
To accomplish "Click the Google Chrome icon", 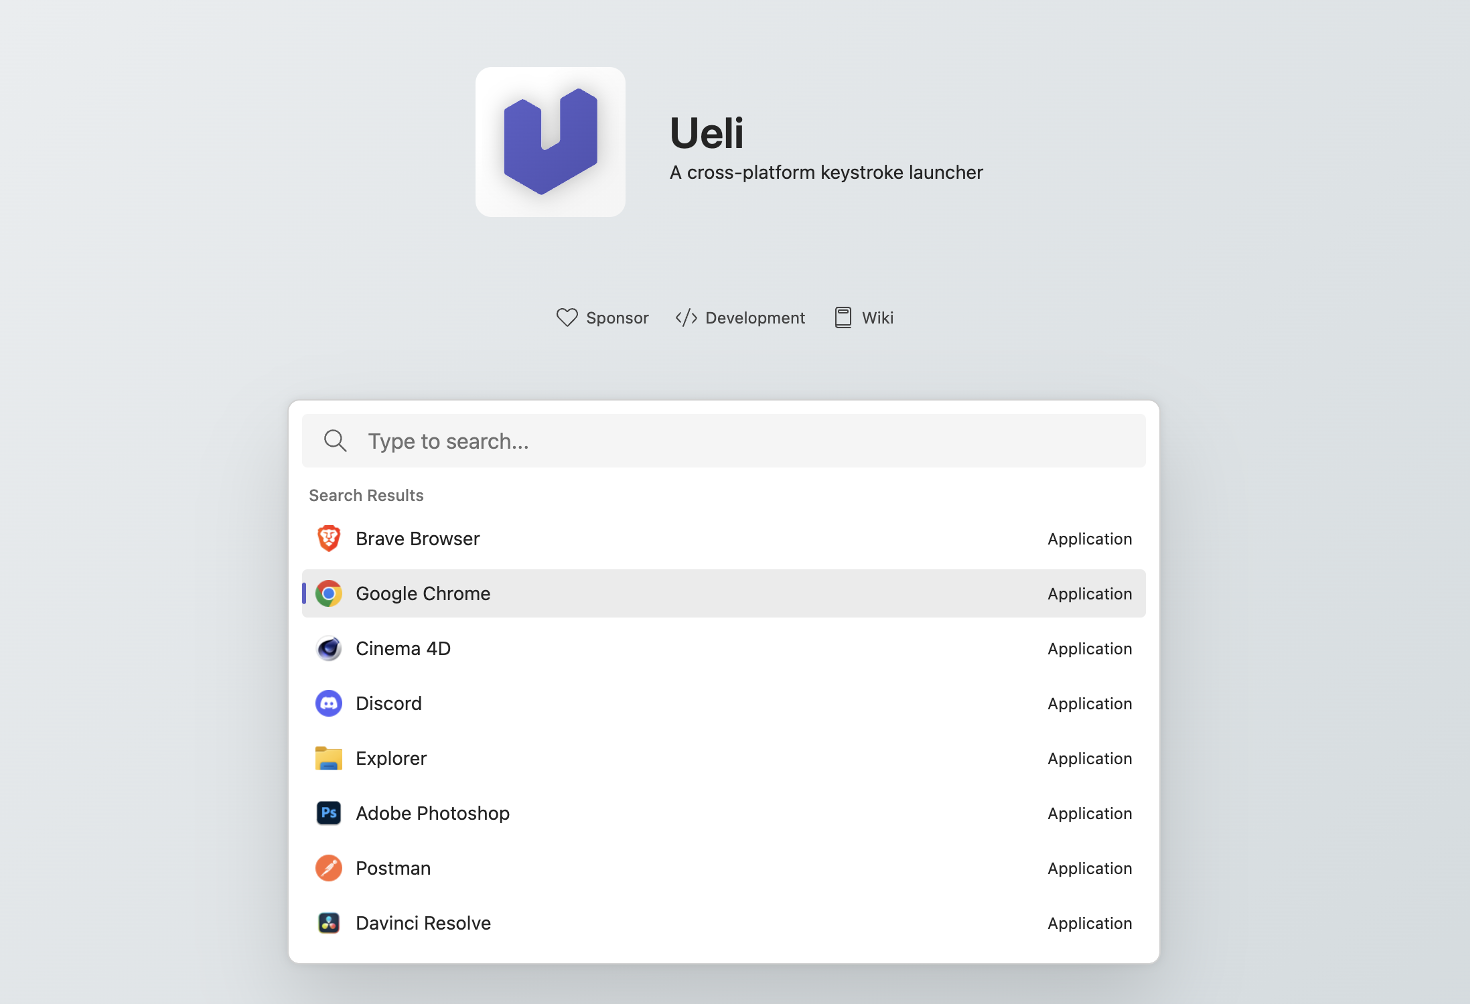I will point(328,593).
